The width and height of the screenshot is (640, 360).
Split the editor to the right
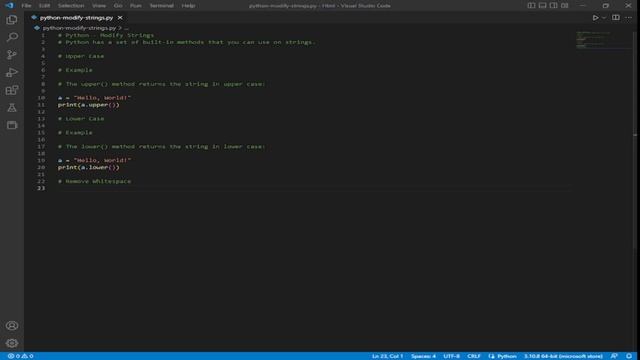coord(616,18)
